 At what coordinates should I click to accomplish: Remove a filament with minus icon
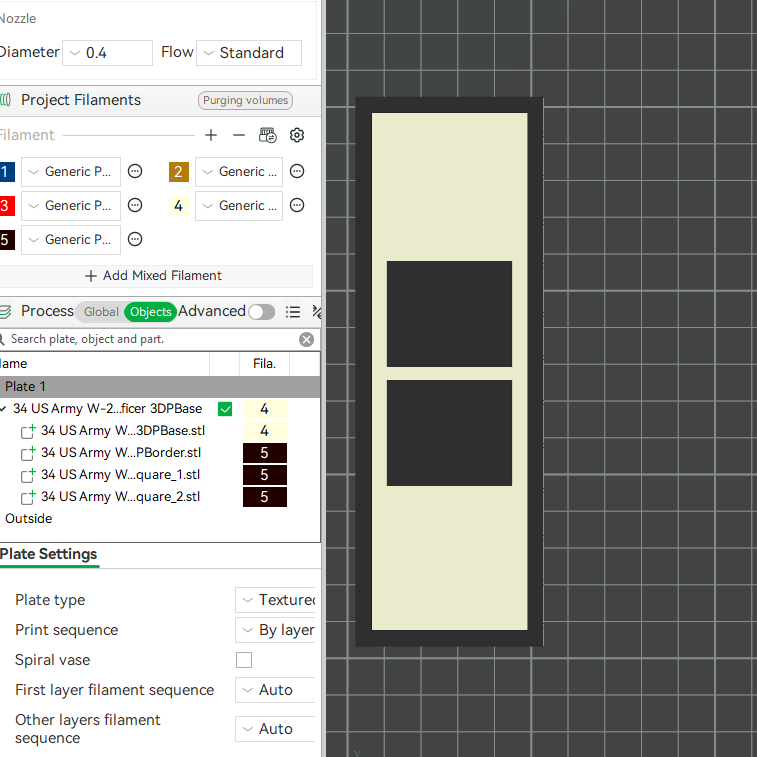tap(238, 135)
